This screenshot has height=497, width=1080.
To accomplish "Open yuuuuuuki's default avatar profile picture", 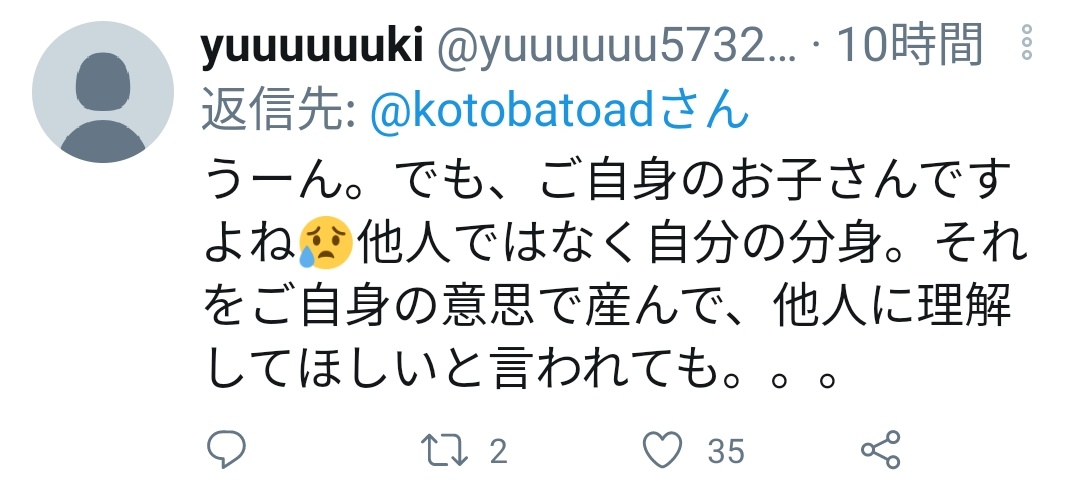I will [x=103, y=92].
